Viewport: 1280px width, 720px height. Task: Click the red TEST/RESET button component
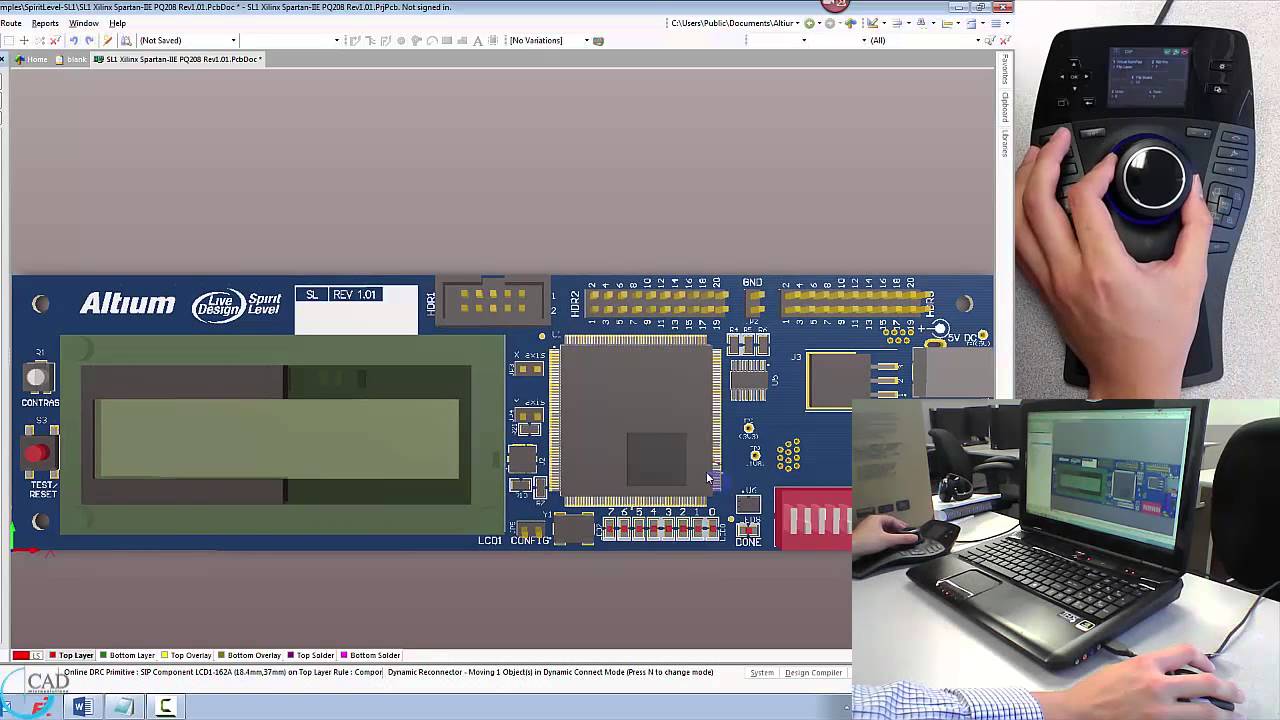pyautogui.click(x=37, y=453)
